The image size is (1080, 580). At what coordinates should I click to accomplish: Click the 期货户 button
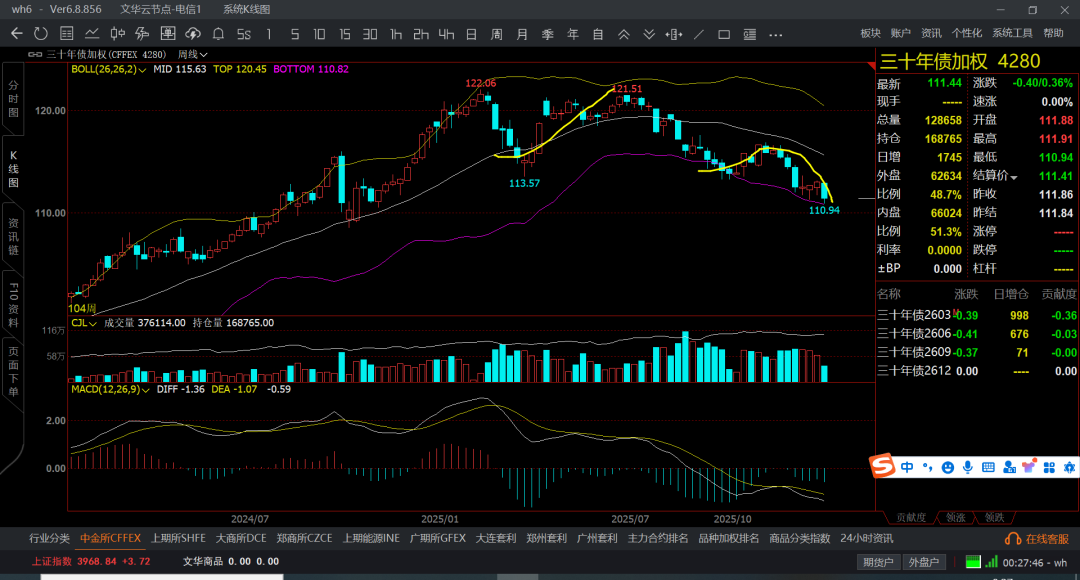point(878,563)
